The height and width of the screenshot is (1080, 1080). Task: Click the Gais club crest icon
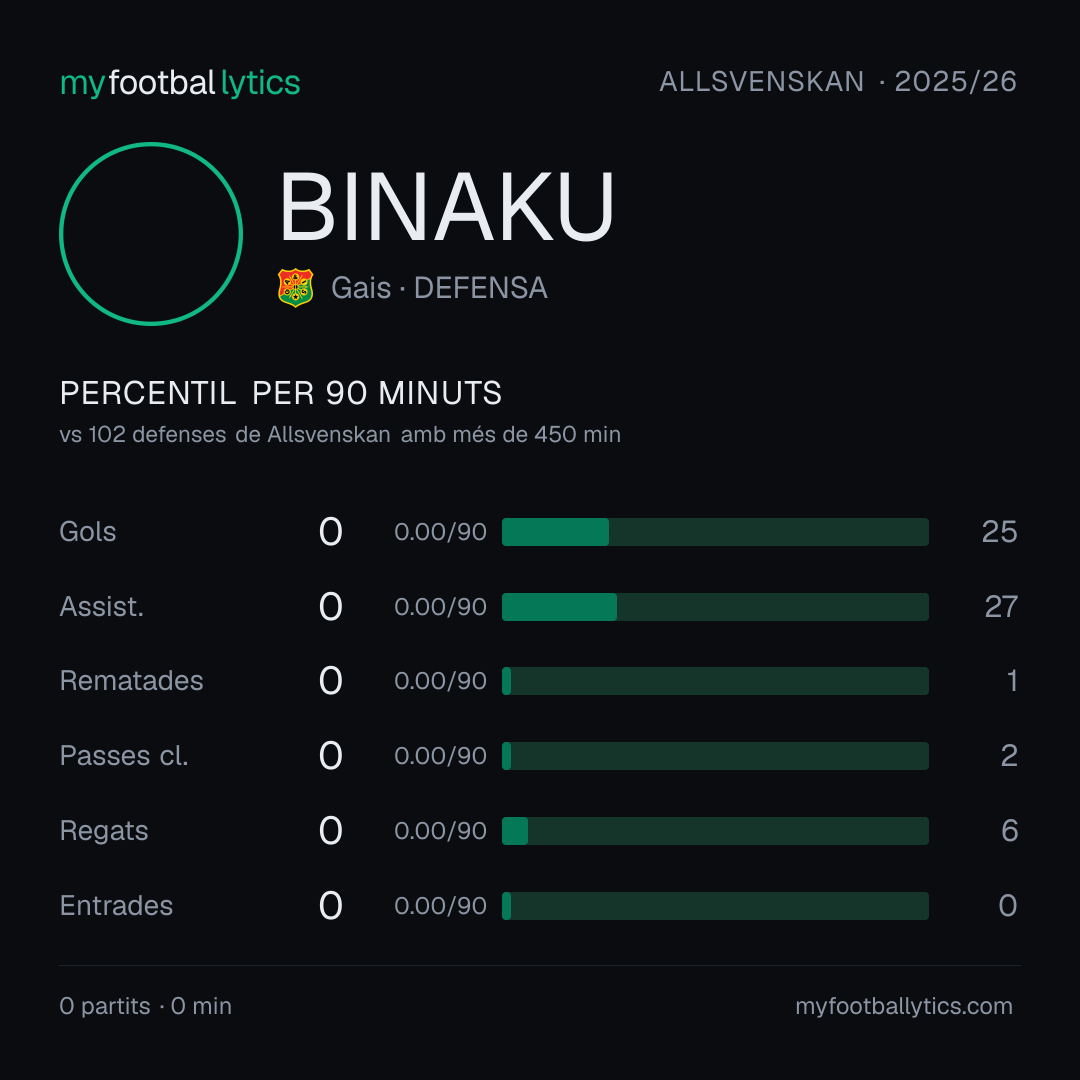[295, 288]
